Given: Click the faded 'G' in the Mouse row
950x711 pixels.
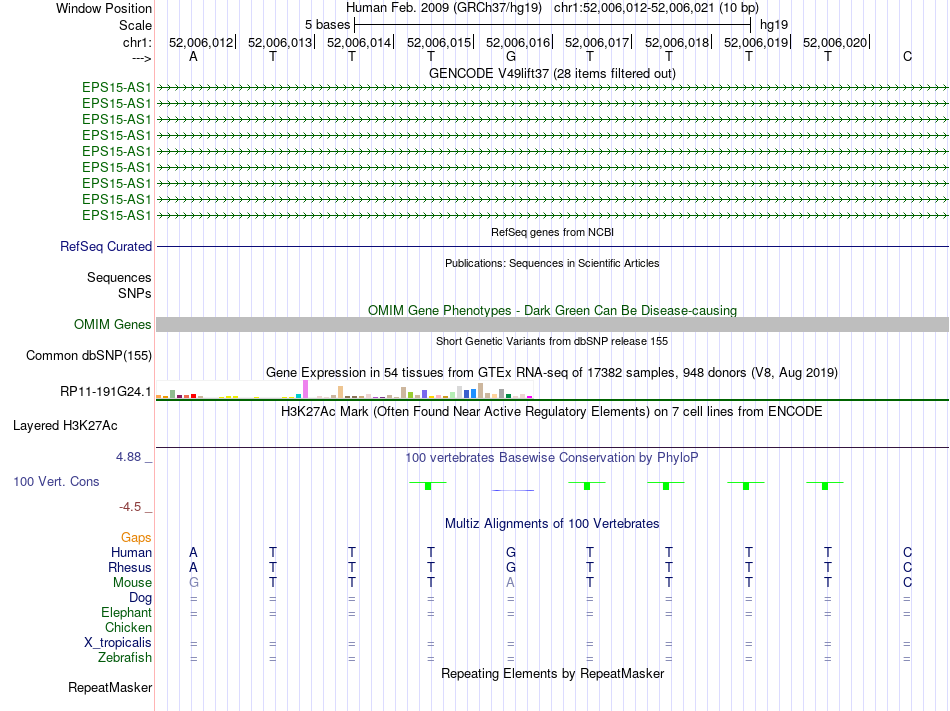Looking at the screenshot, I should coord(193,583).
